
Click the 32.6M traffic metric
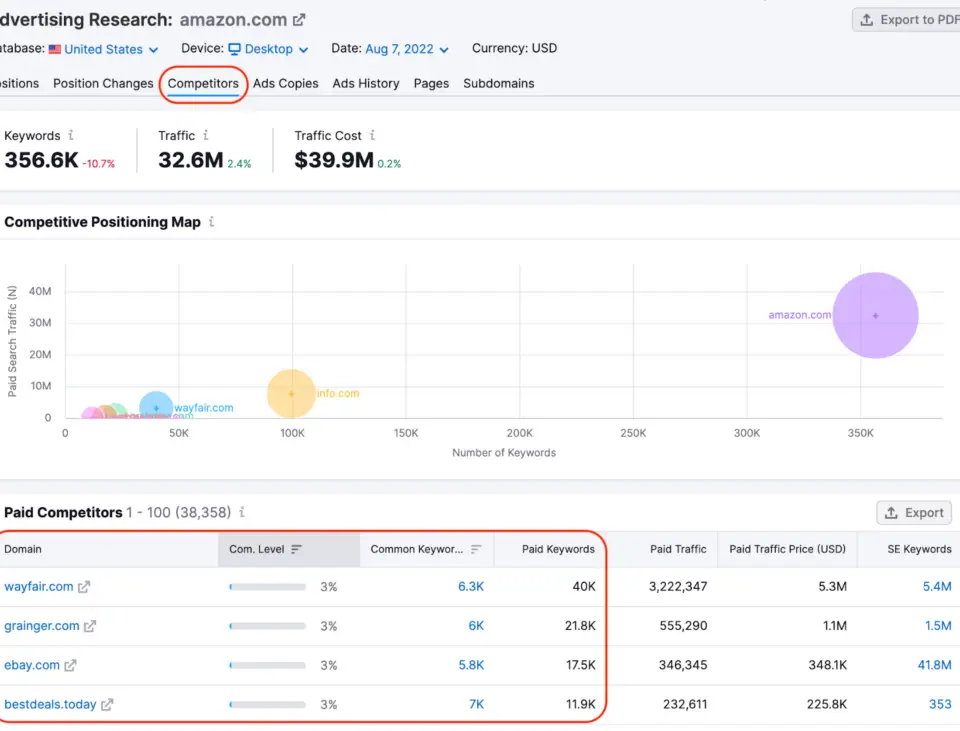[190, 160]
